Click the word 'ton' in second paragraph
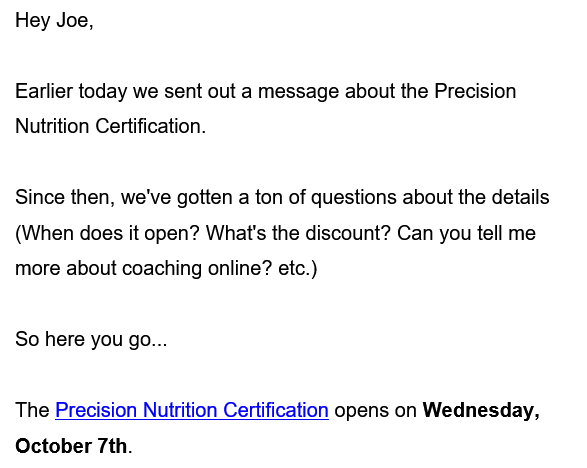This screenshot has width=587, height=468. tap(269, 198)
